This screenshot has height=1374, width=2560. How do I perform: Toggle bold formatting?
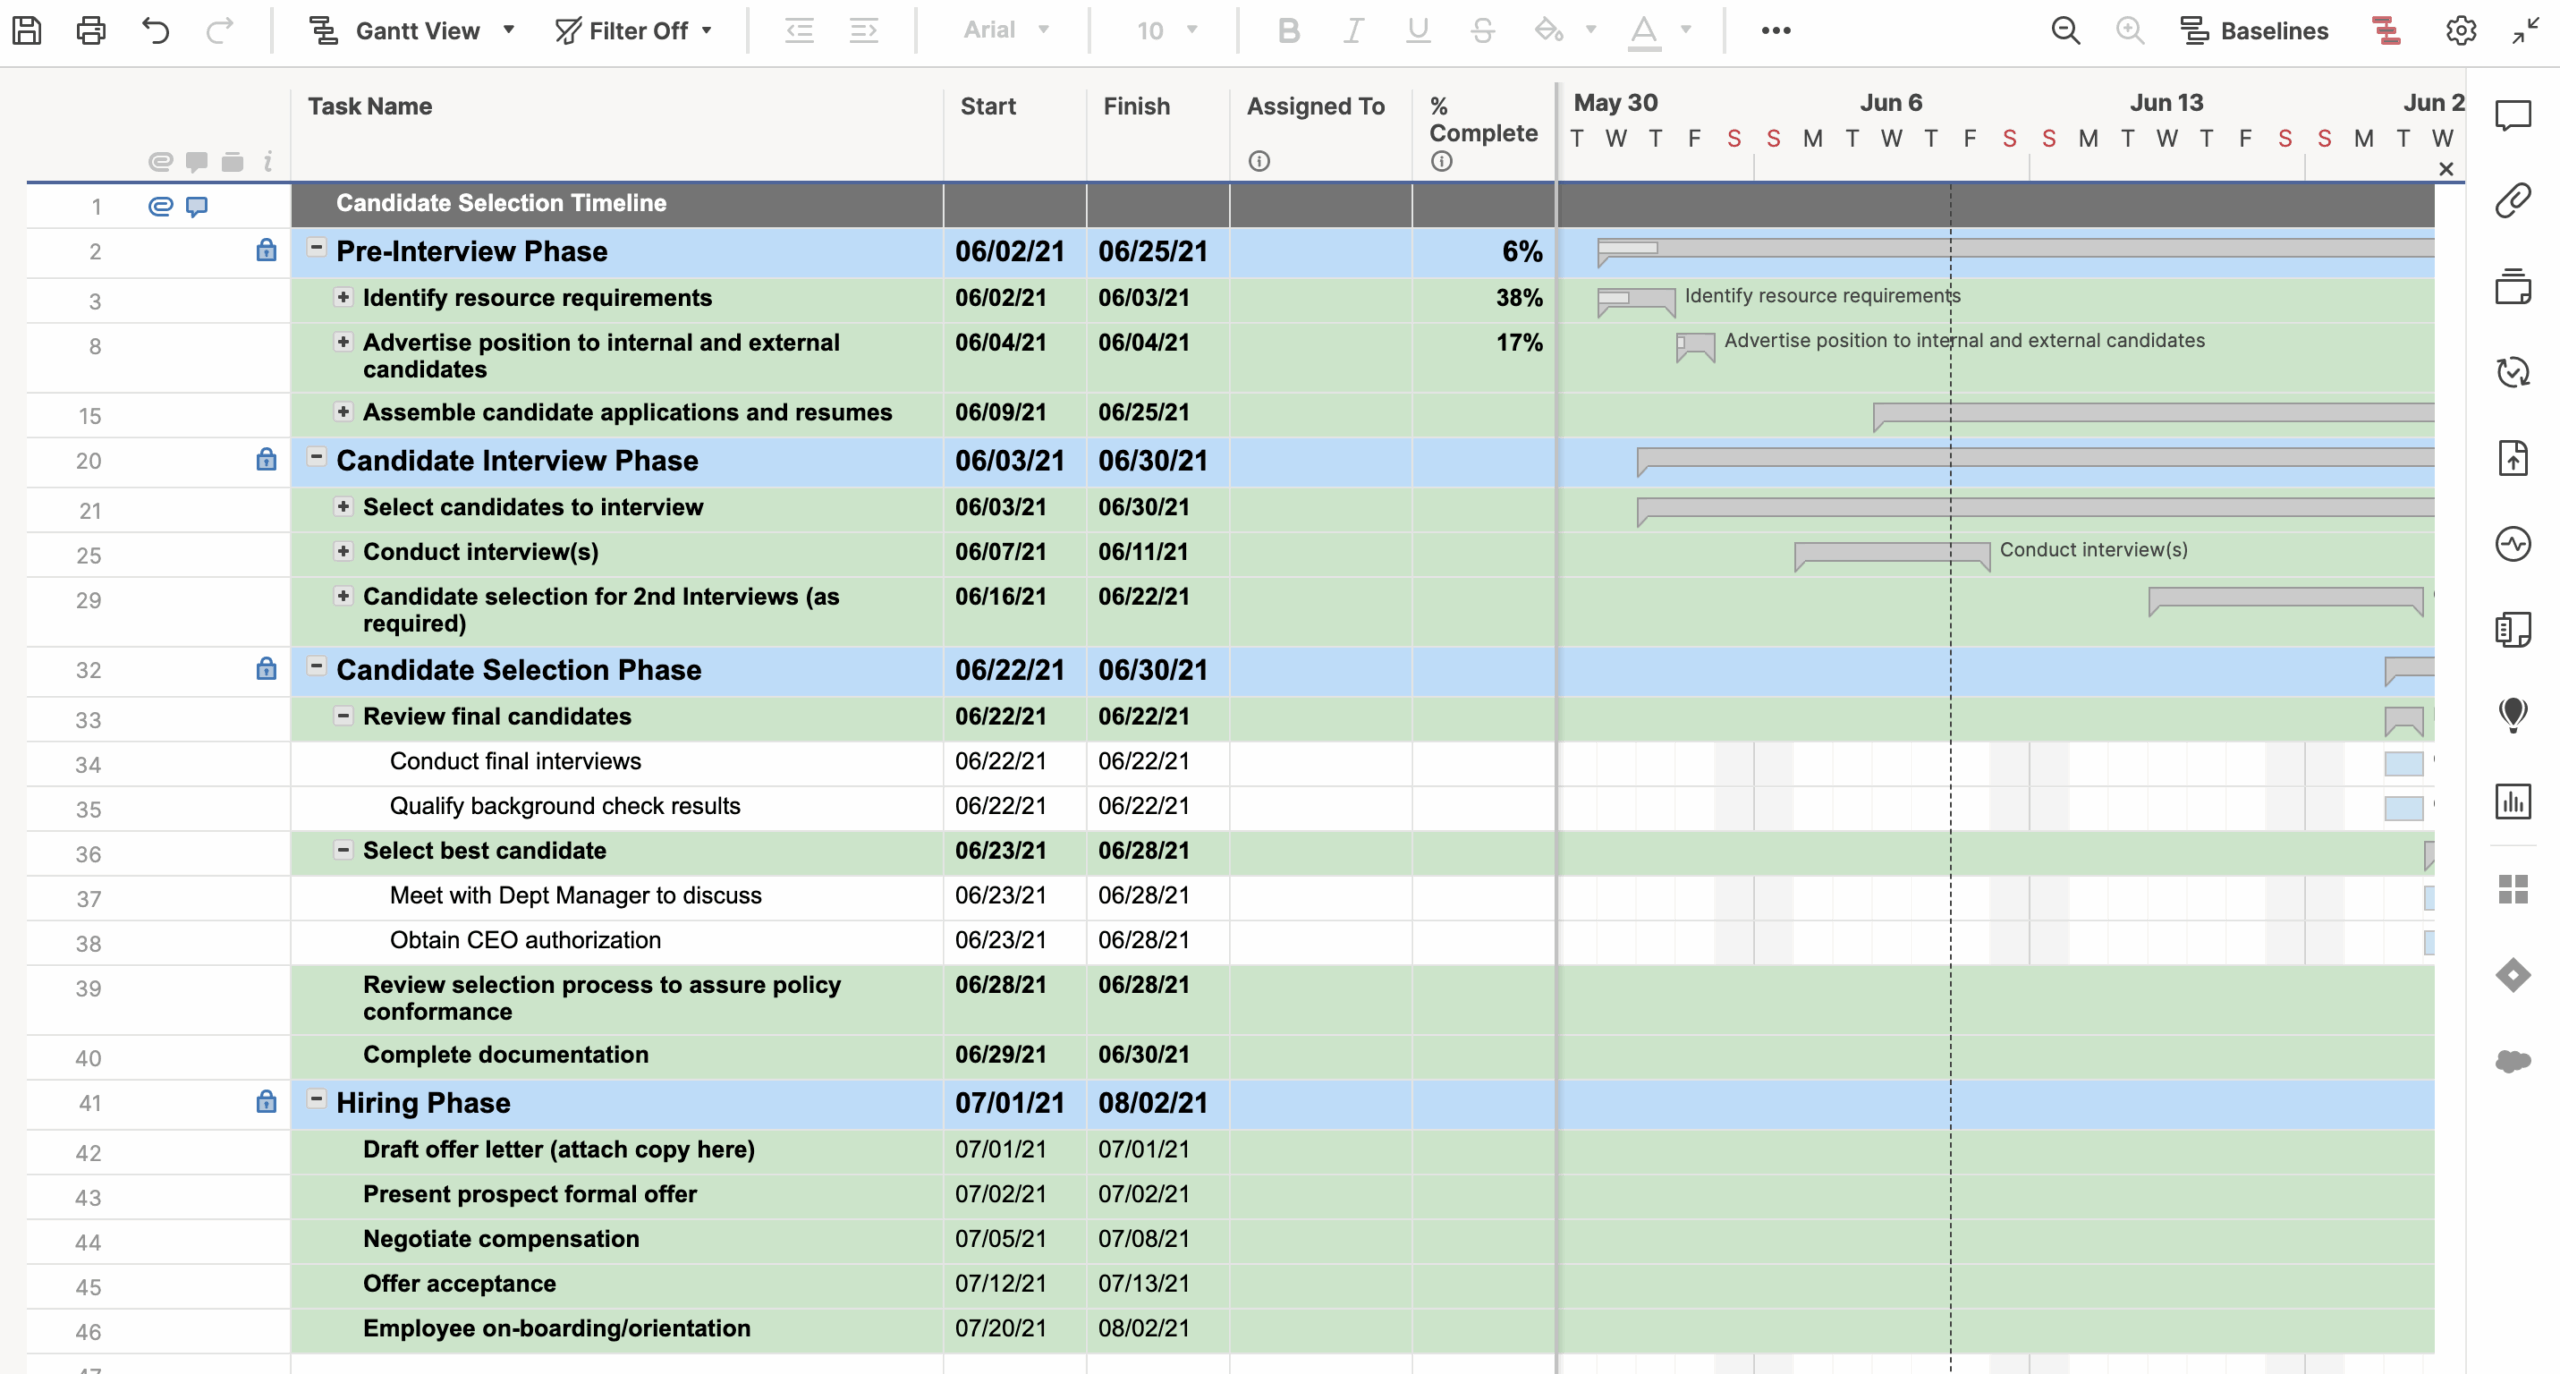[x=1288, y=30]
